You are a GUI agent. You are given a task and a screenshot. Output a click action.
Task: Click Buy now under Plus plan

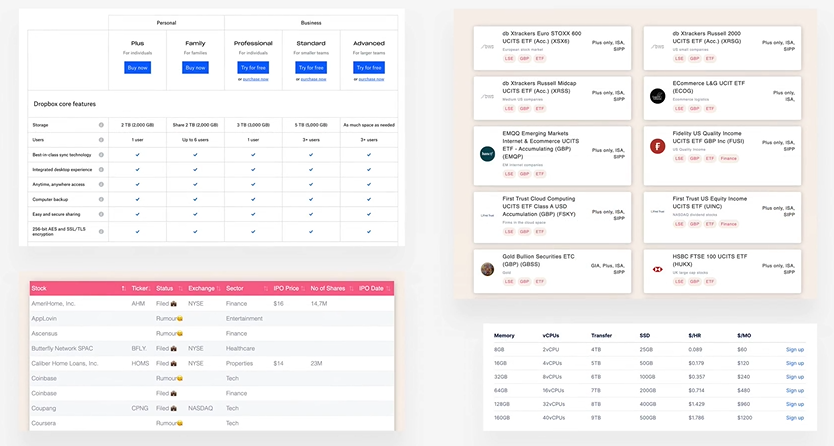click(137, 68)
